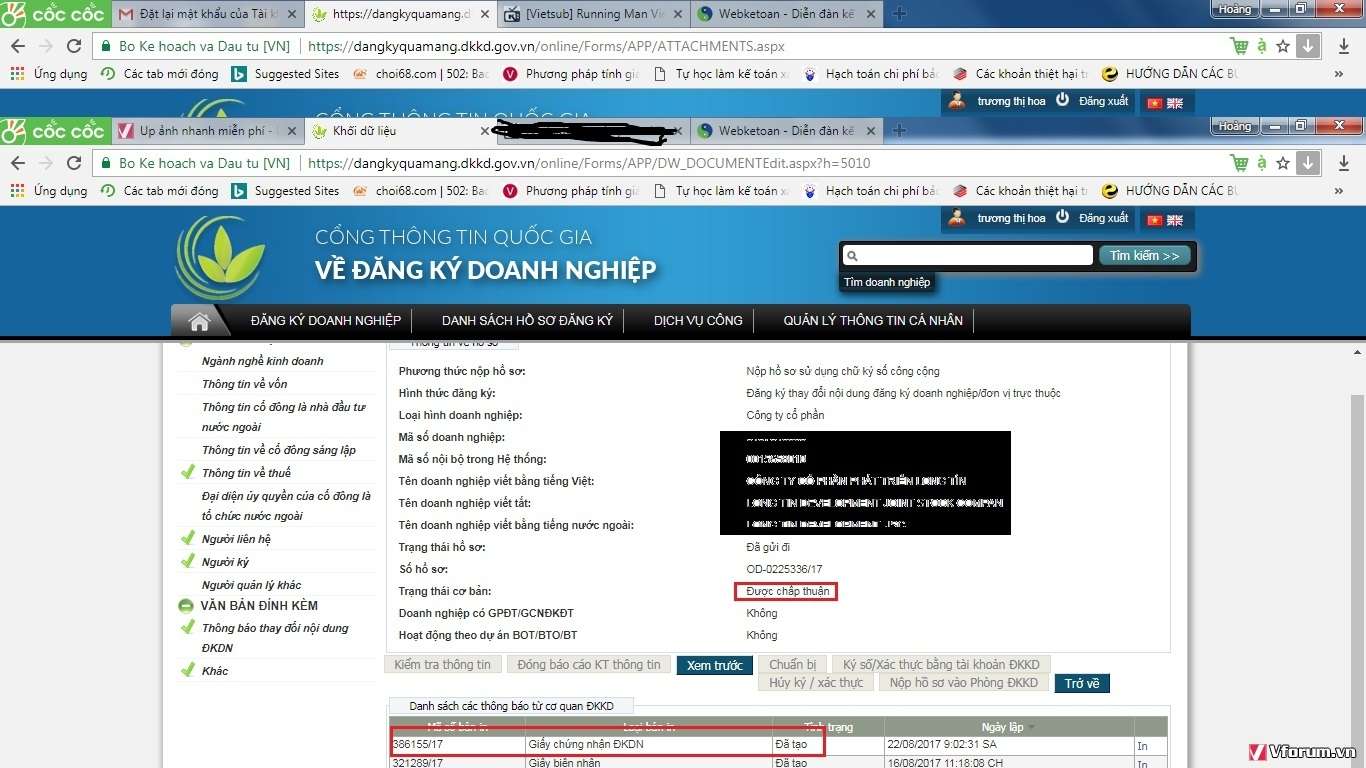The image size is (1366, 768).
Task: Open the DỊCH VỤ CÔNG menu
Action: point(698,321)
